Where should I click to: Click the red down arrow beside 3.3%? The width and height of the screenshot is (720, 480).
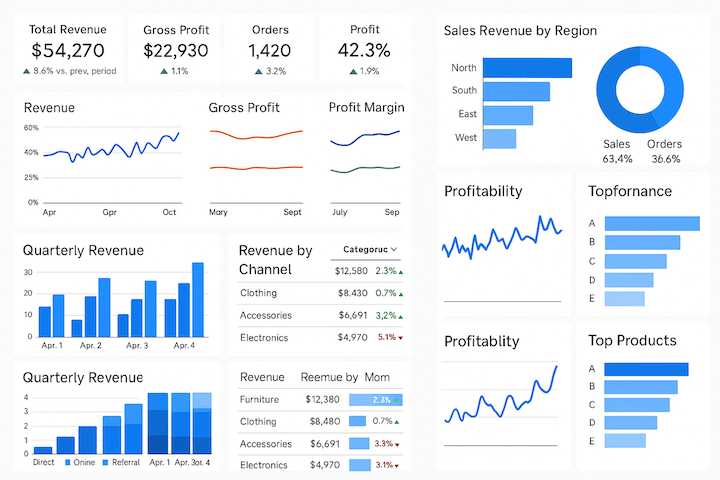397,445
